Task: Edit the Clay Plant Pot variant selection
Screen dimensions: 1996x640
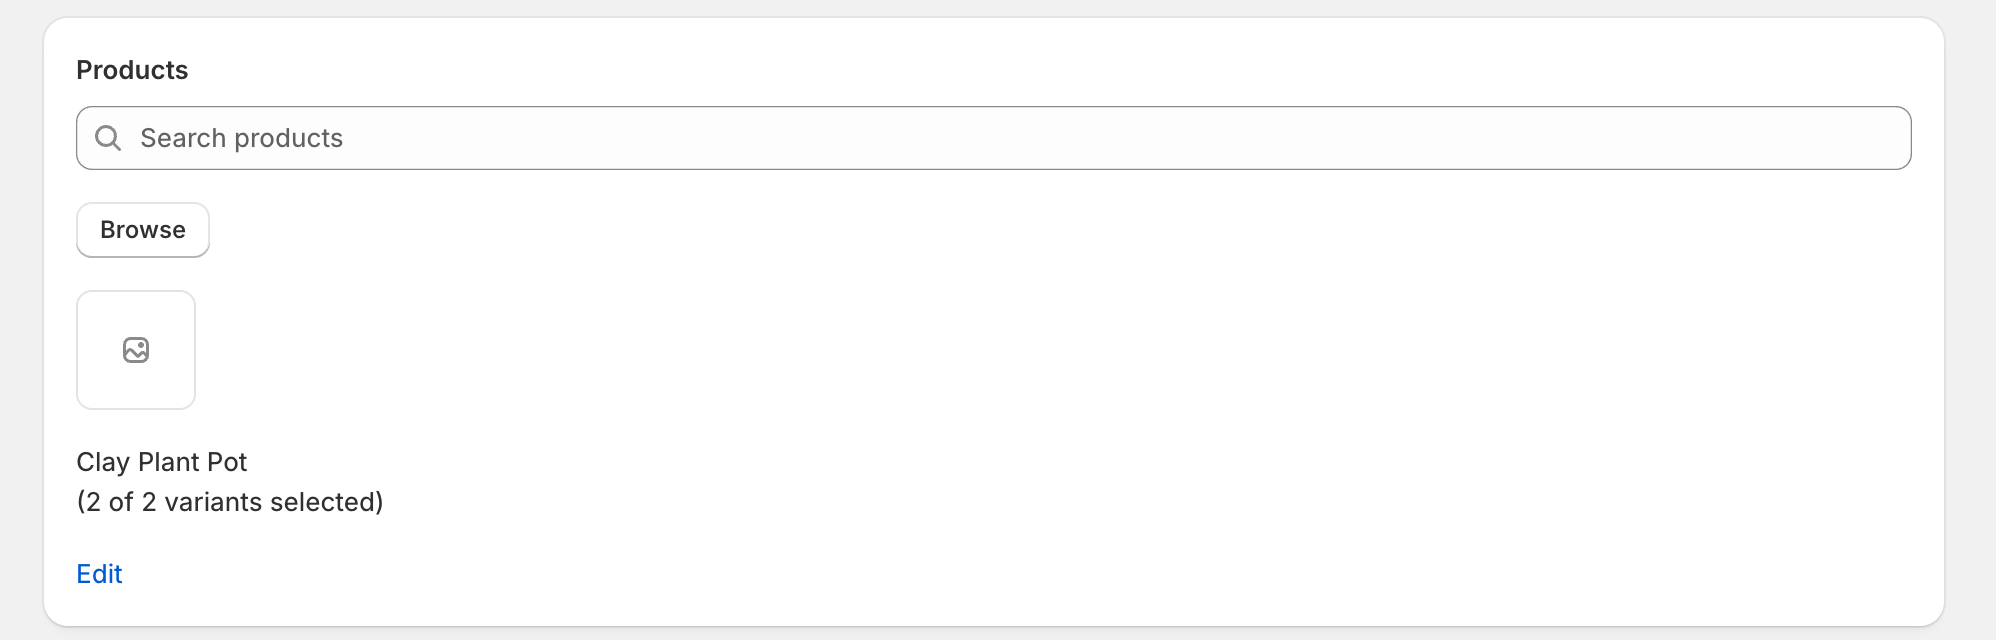Action: click(99, 574)
